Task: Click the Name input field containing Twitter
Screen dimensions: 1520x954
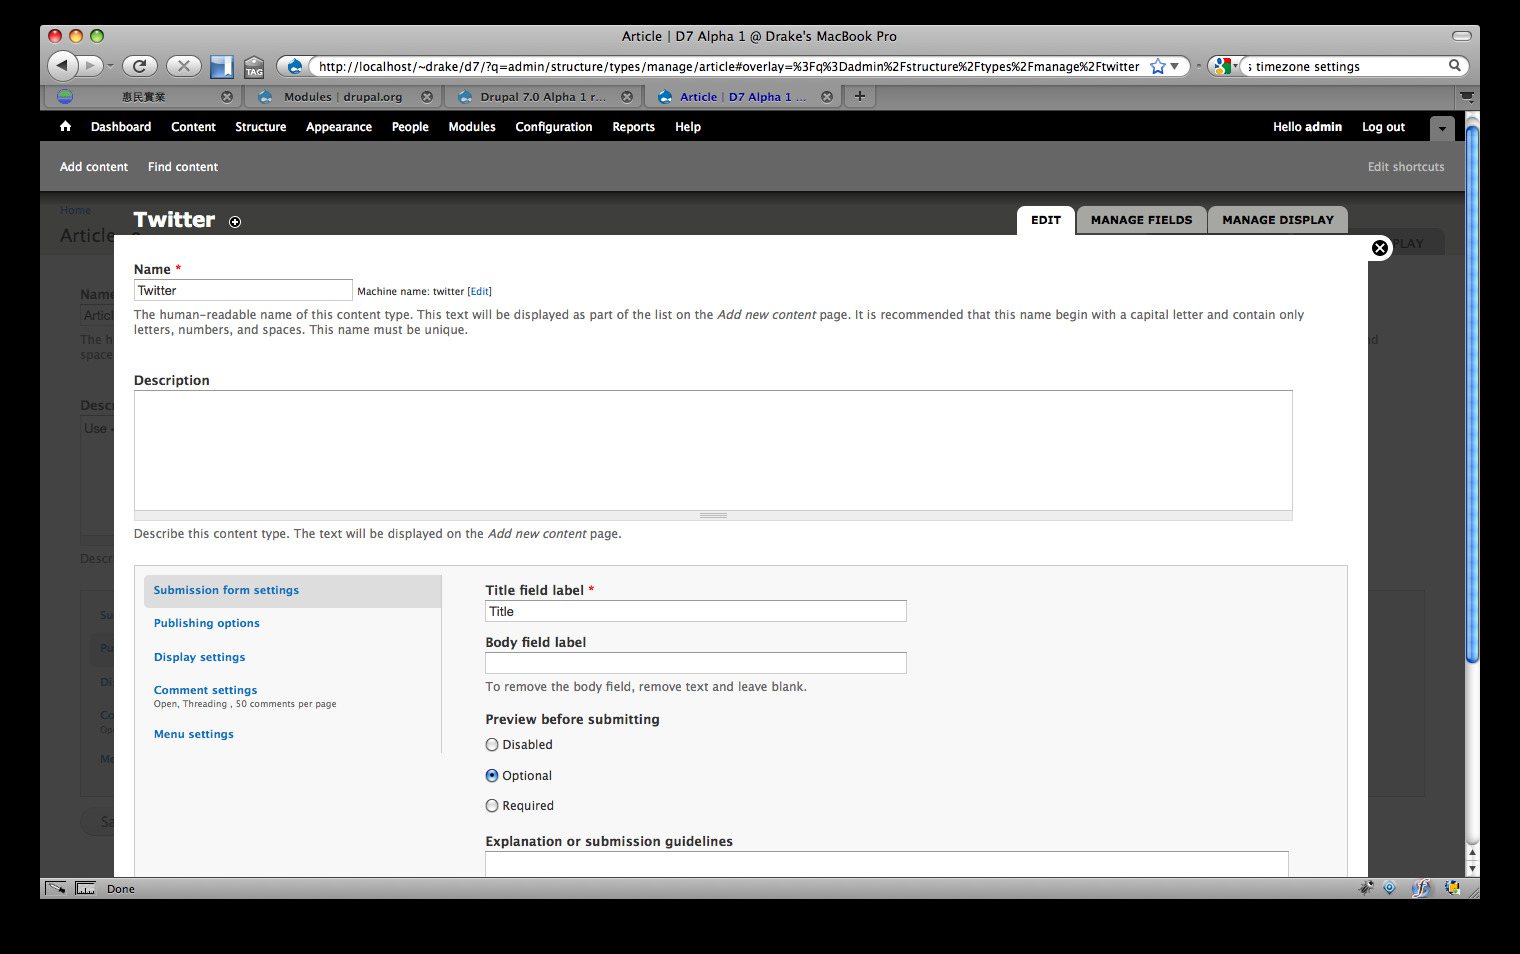Action: pyautogui.click(x=243, y=291)
